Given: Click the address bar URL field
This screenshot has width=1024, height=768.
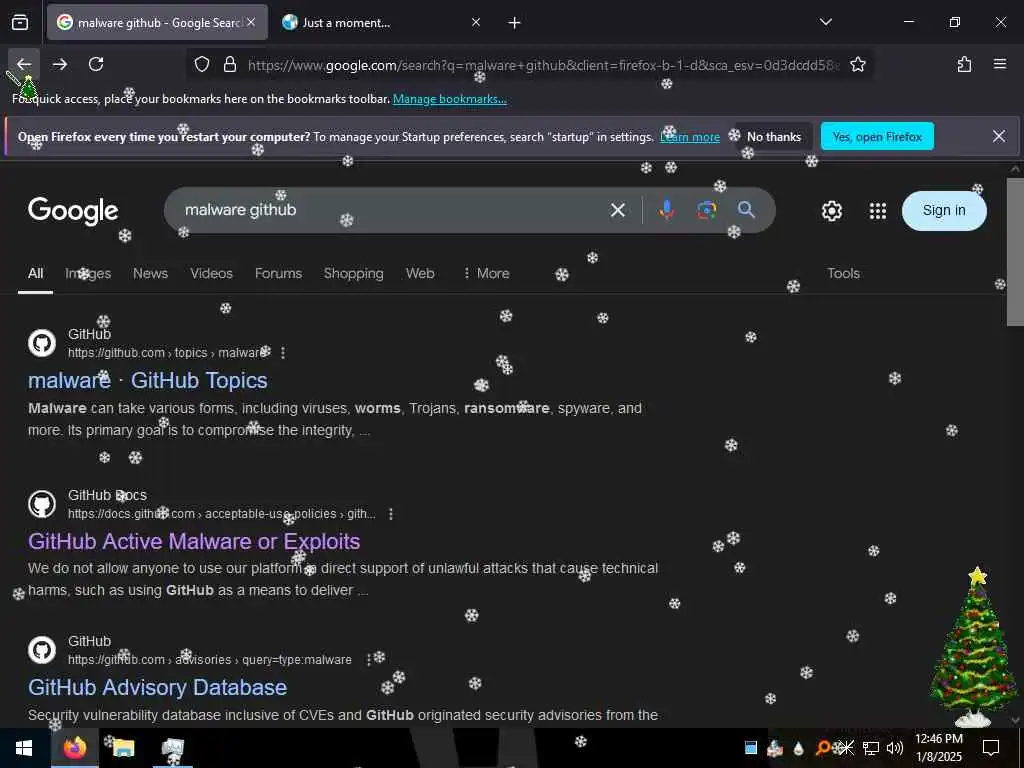Looking at the screenshot, I should point(542,65).
